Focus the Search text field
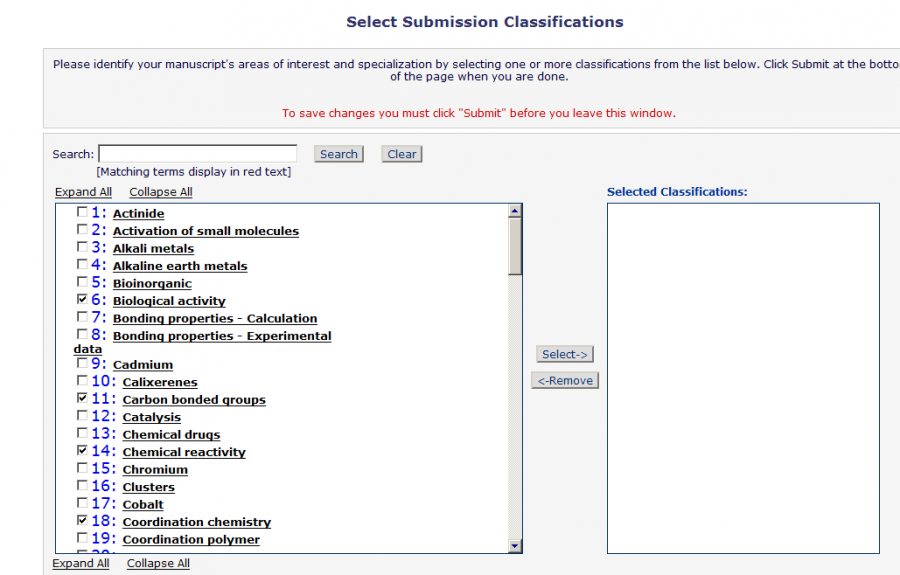The image size is (900, 575). pyautogui.click(x=197, y=154)
